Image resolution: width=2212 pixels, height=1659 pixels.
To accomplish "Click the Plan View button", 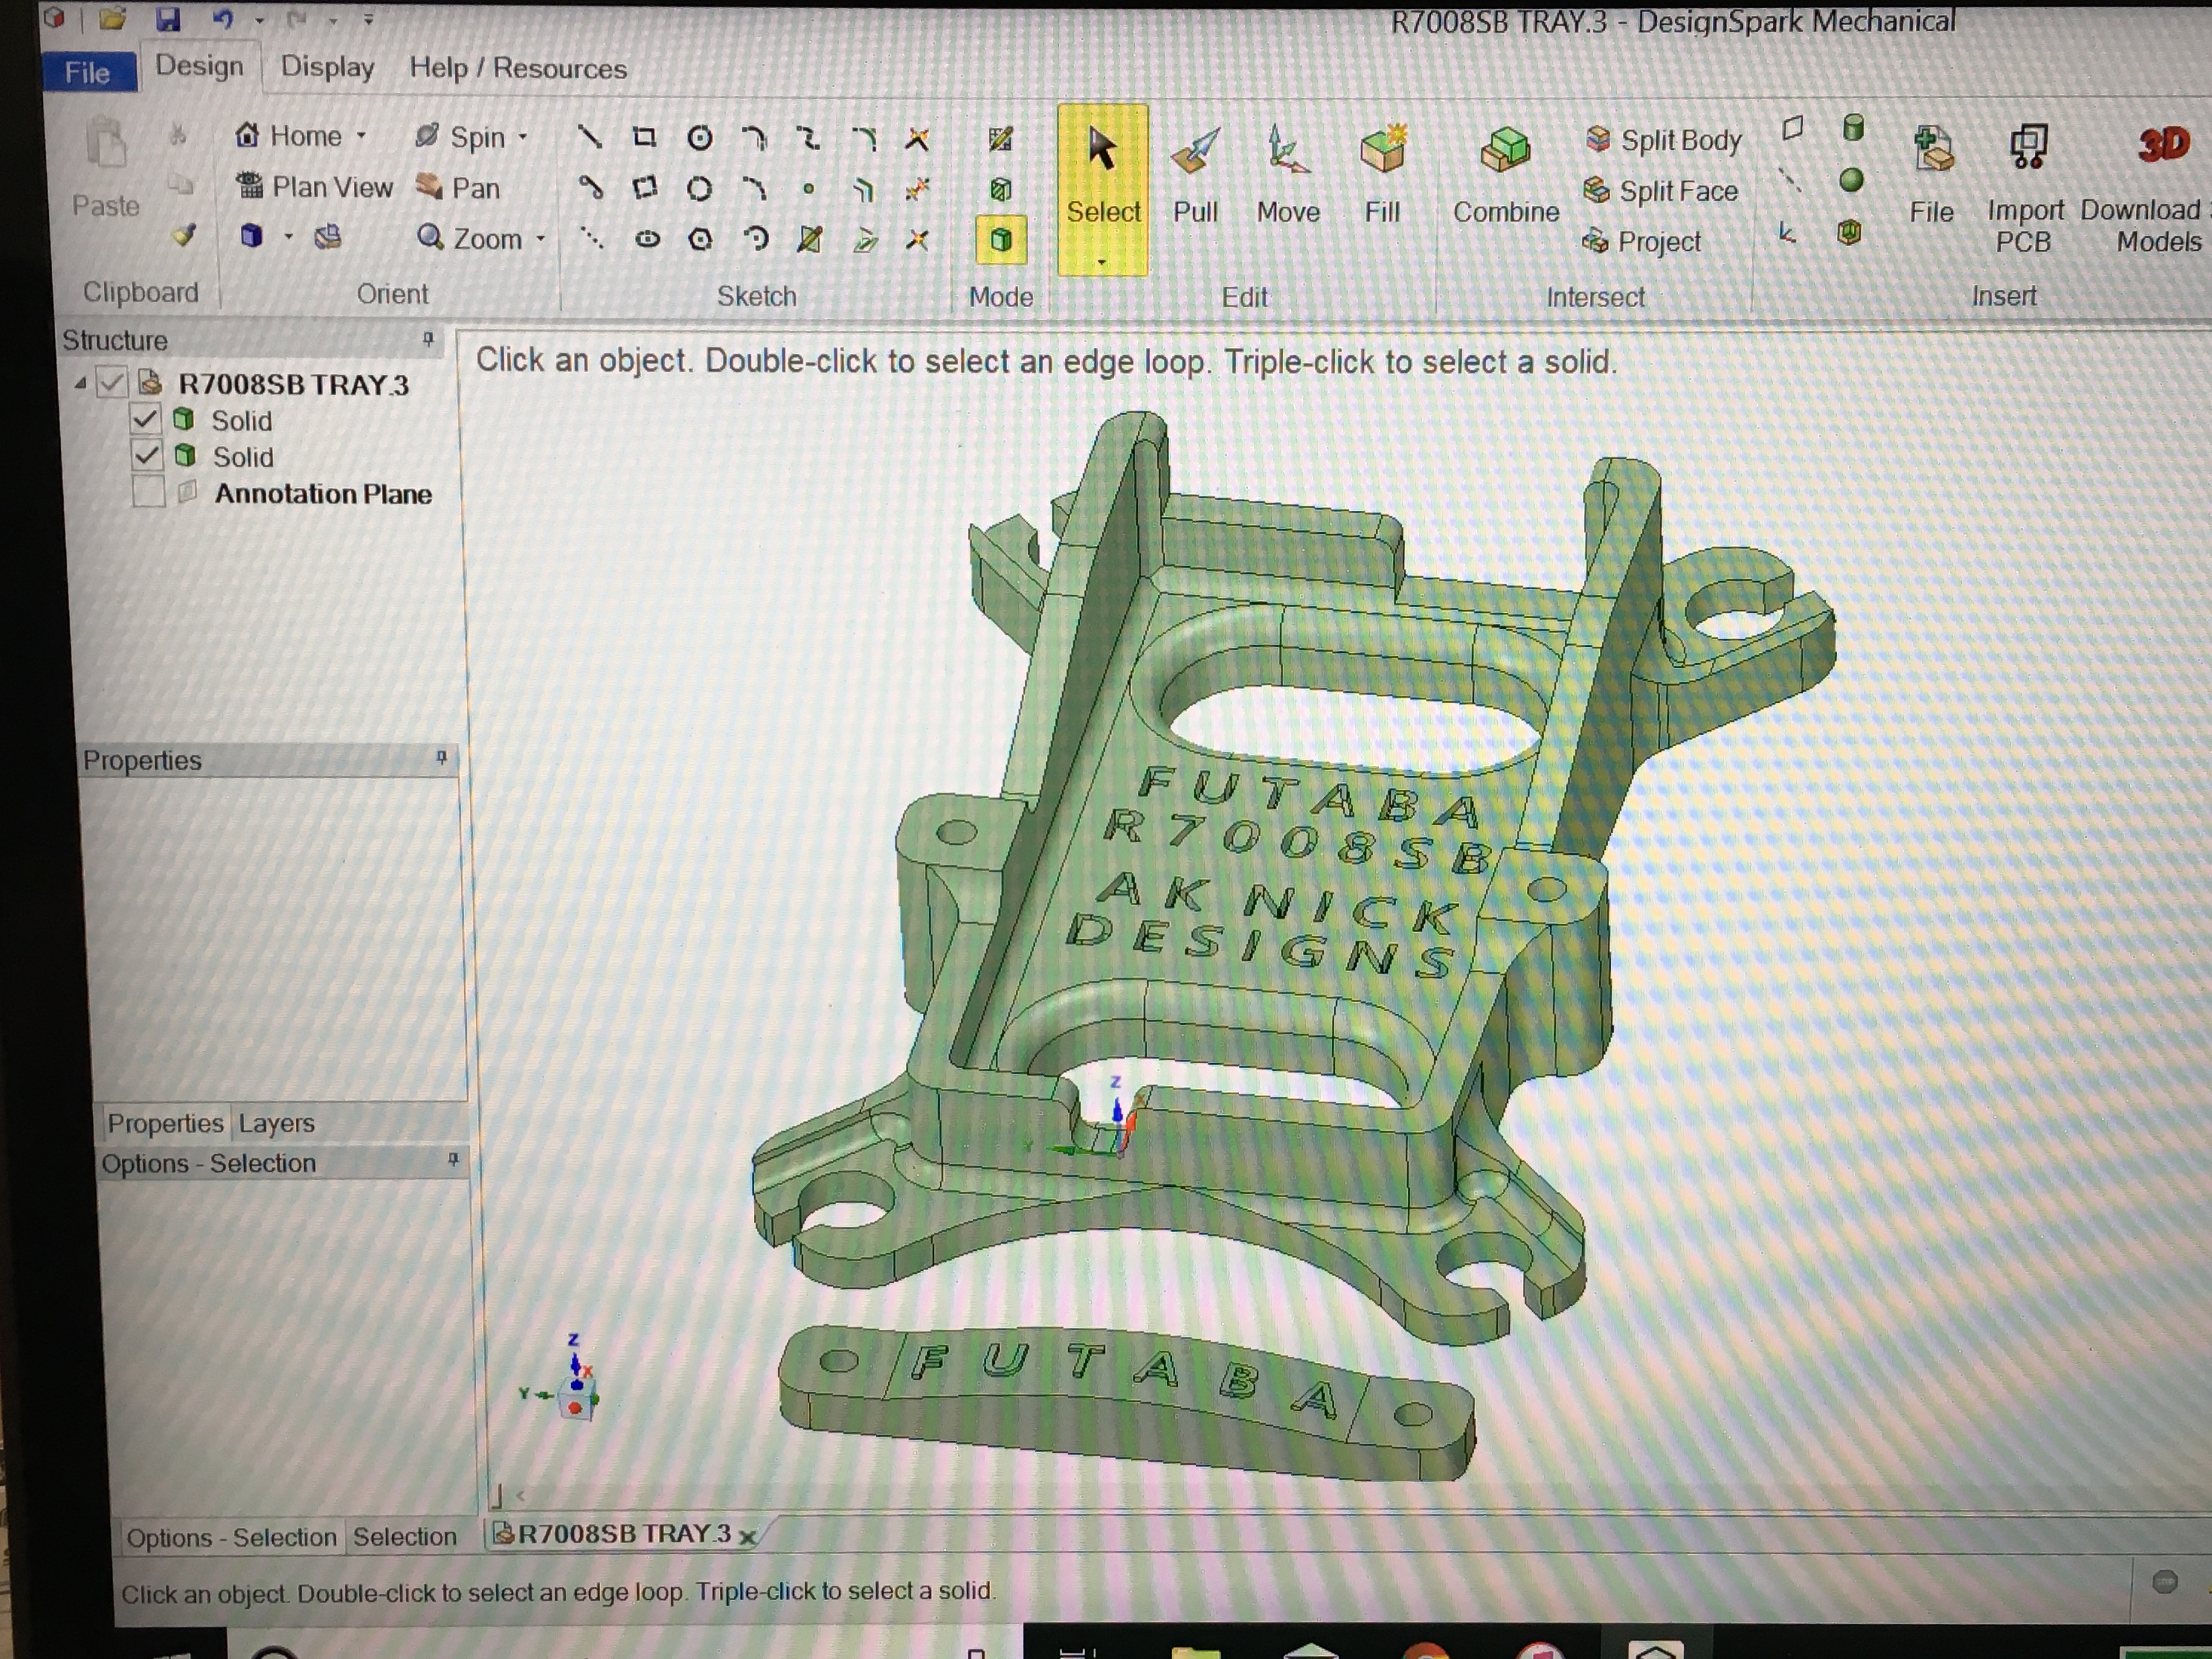I will (x=314, y=187).
